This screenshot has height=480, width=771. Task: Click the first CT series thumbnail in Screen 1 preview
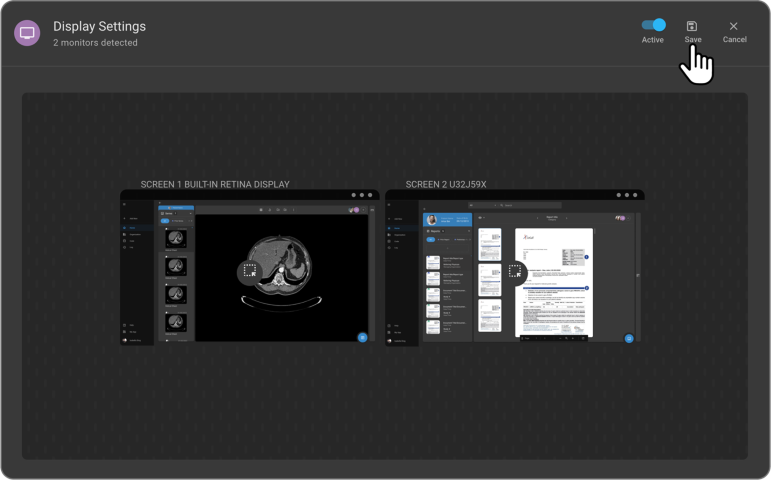pyautogui.click(x=175, y=238)
